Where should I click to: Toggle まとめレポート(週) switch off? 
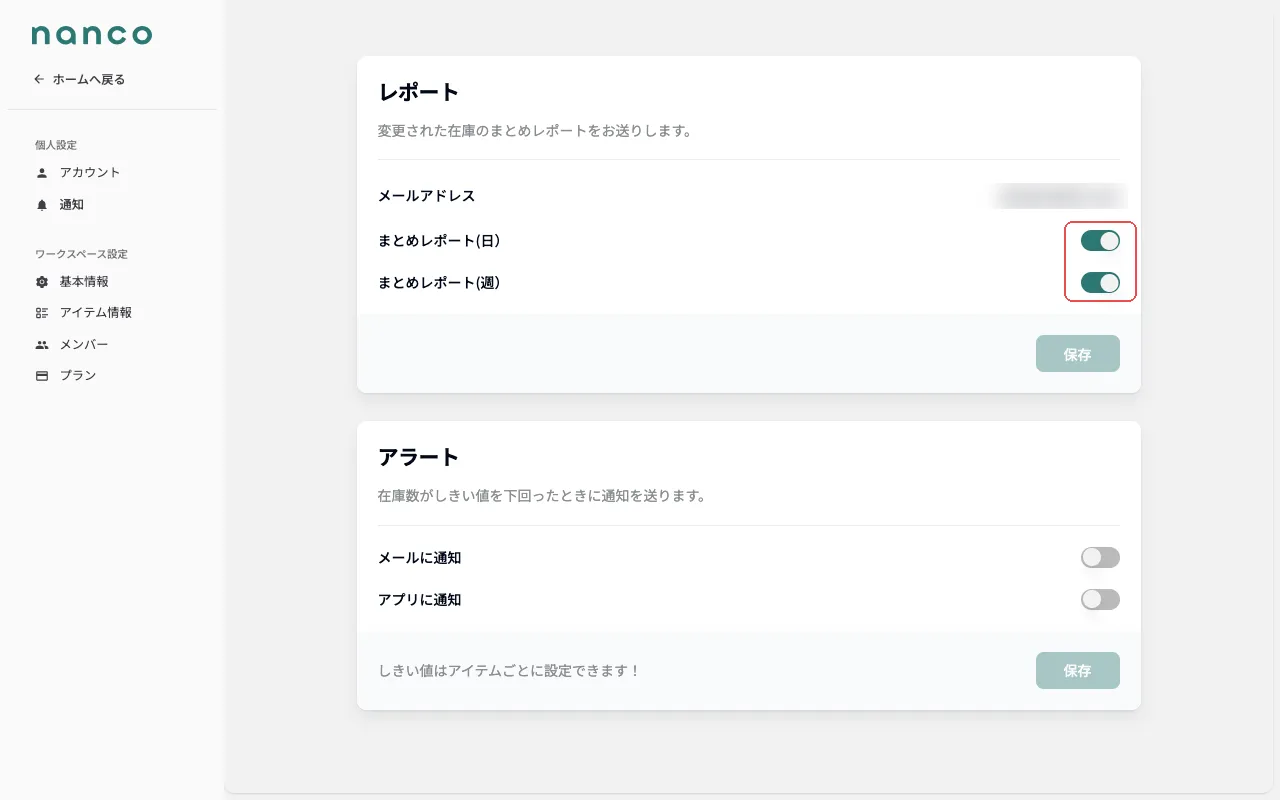pos(1100,283)
